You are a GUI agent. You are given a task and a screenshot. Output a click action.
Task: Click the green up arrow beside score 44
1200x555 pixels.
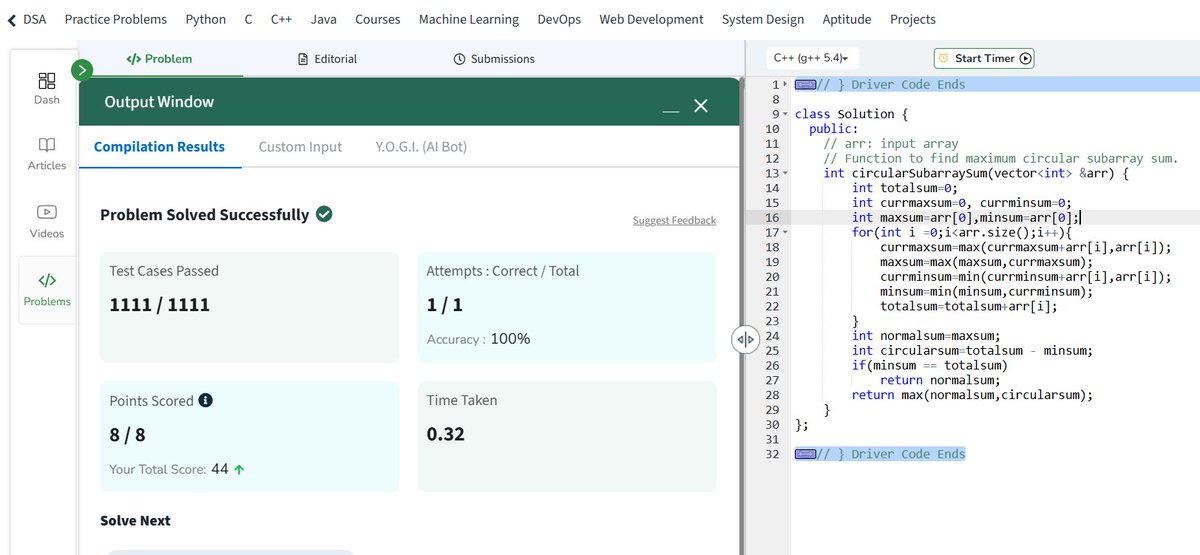point(239,469)
